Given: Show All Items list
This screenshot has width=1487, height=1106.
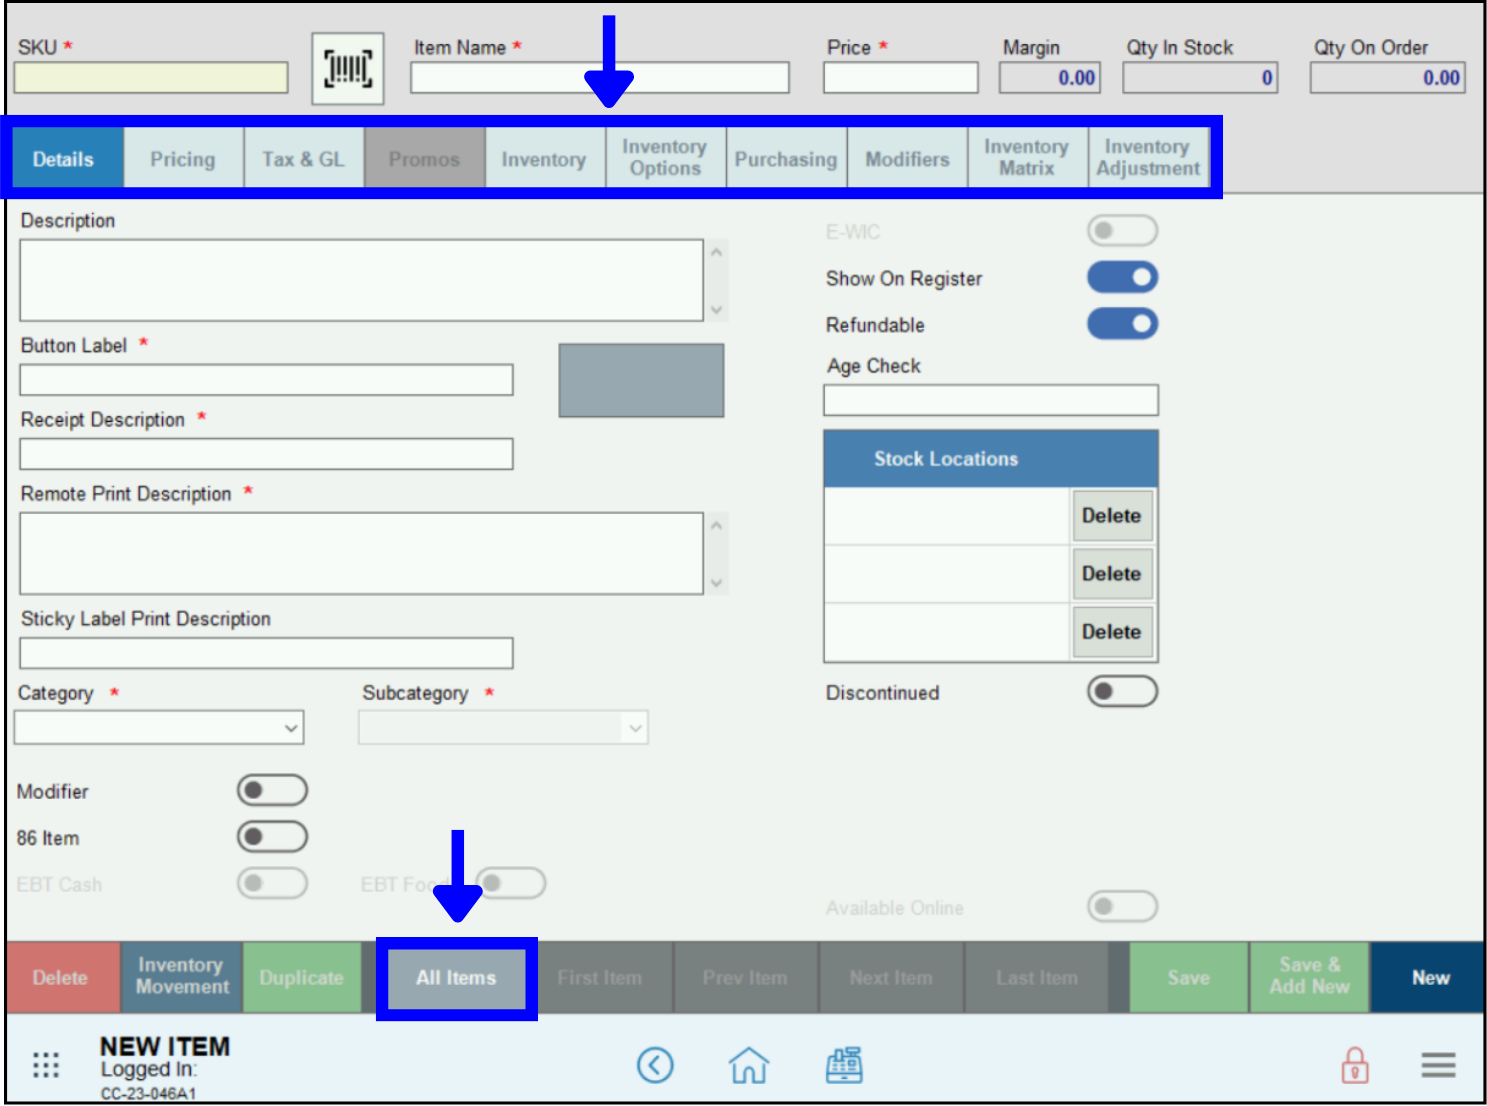Looking at the screenshot, I should coord(456,977).
